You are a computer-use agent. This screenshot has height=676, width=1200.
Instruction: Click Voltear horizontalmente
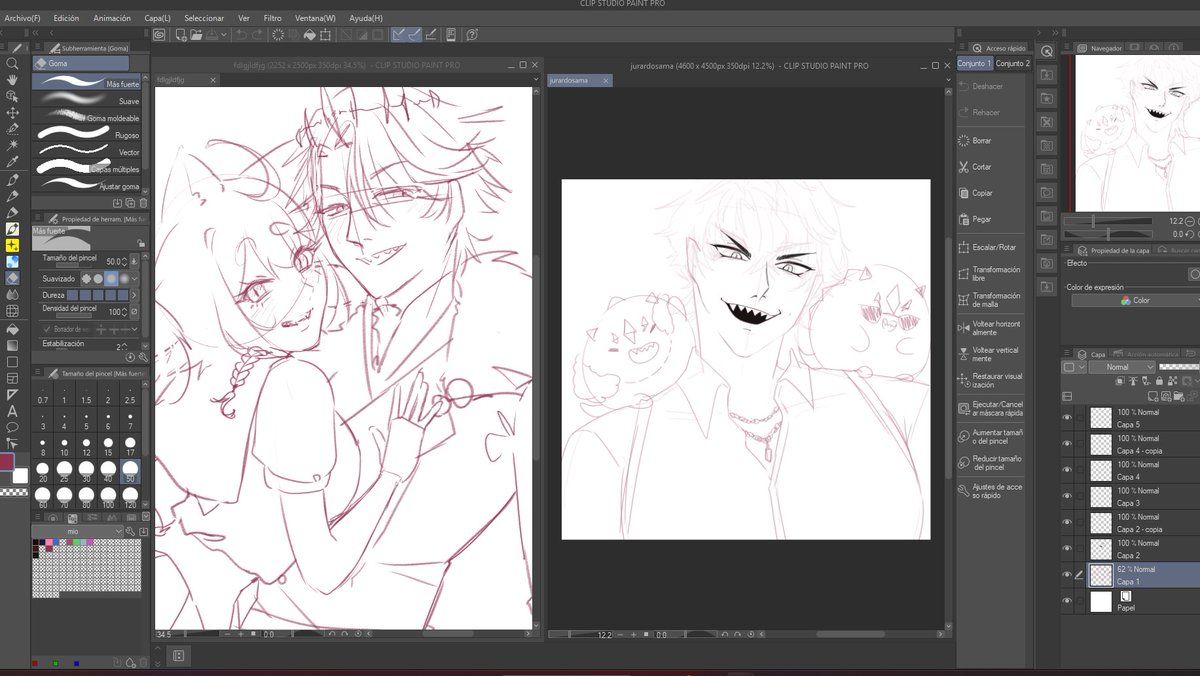point(990,326)
